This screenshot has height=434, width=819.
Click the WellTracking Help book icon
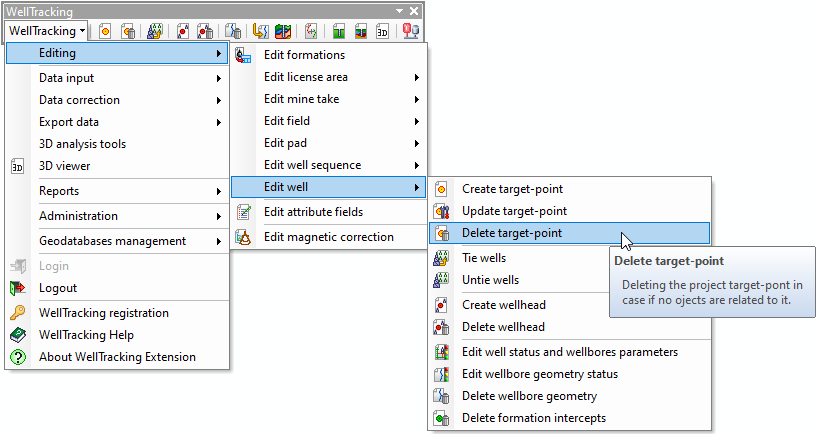[x=18, y=335]
